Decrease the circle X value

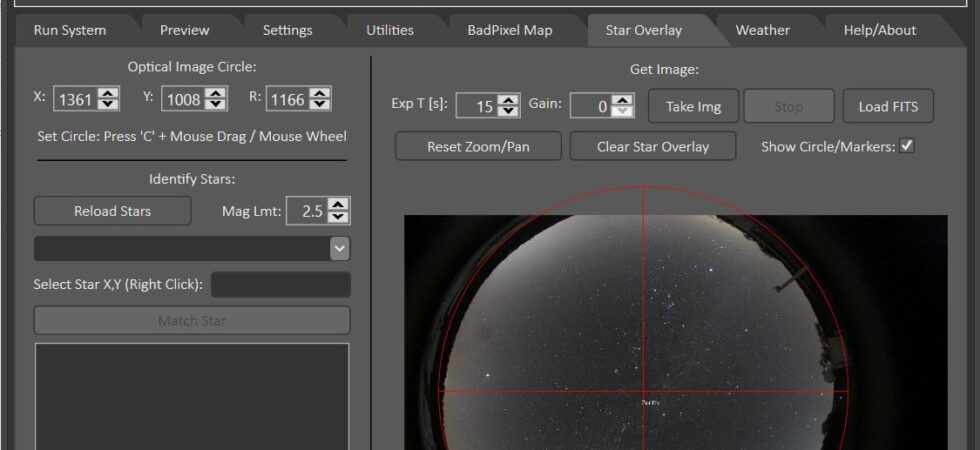tap(108, 104)
